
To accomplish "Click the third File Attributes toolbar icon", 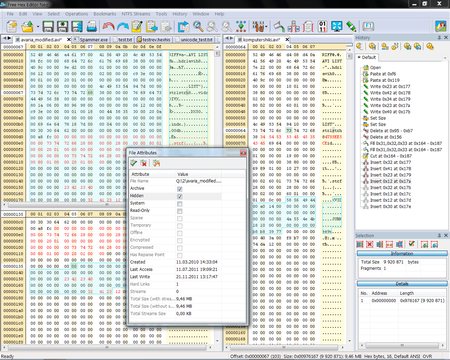I will coord(156,163).
